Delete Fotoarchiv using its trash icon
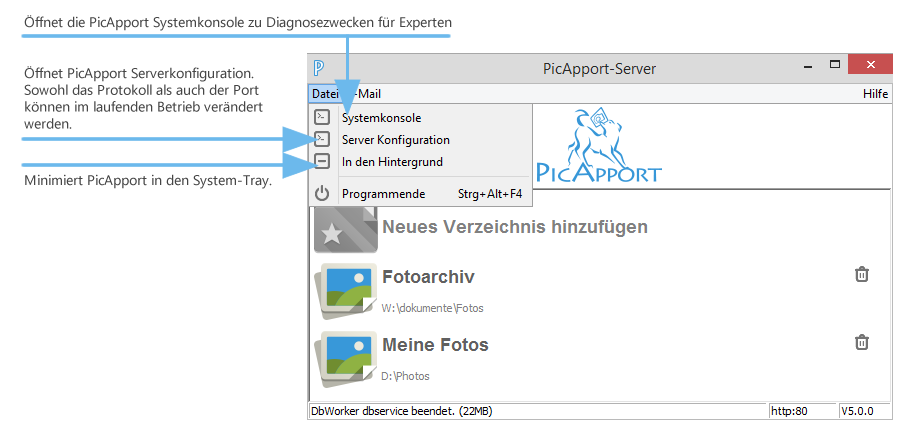912x436 pixels. click(861, 274)
